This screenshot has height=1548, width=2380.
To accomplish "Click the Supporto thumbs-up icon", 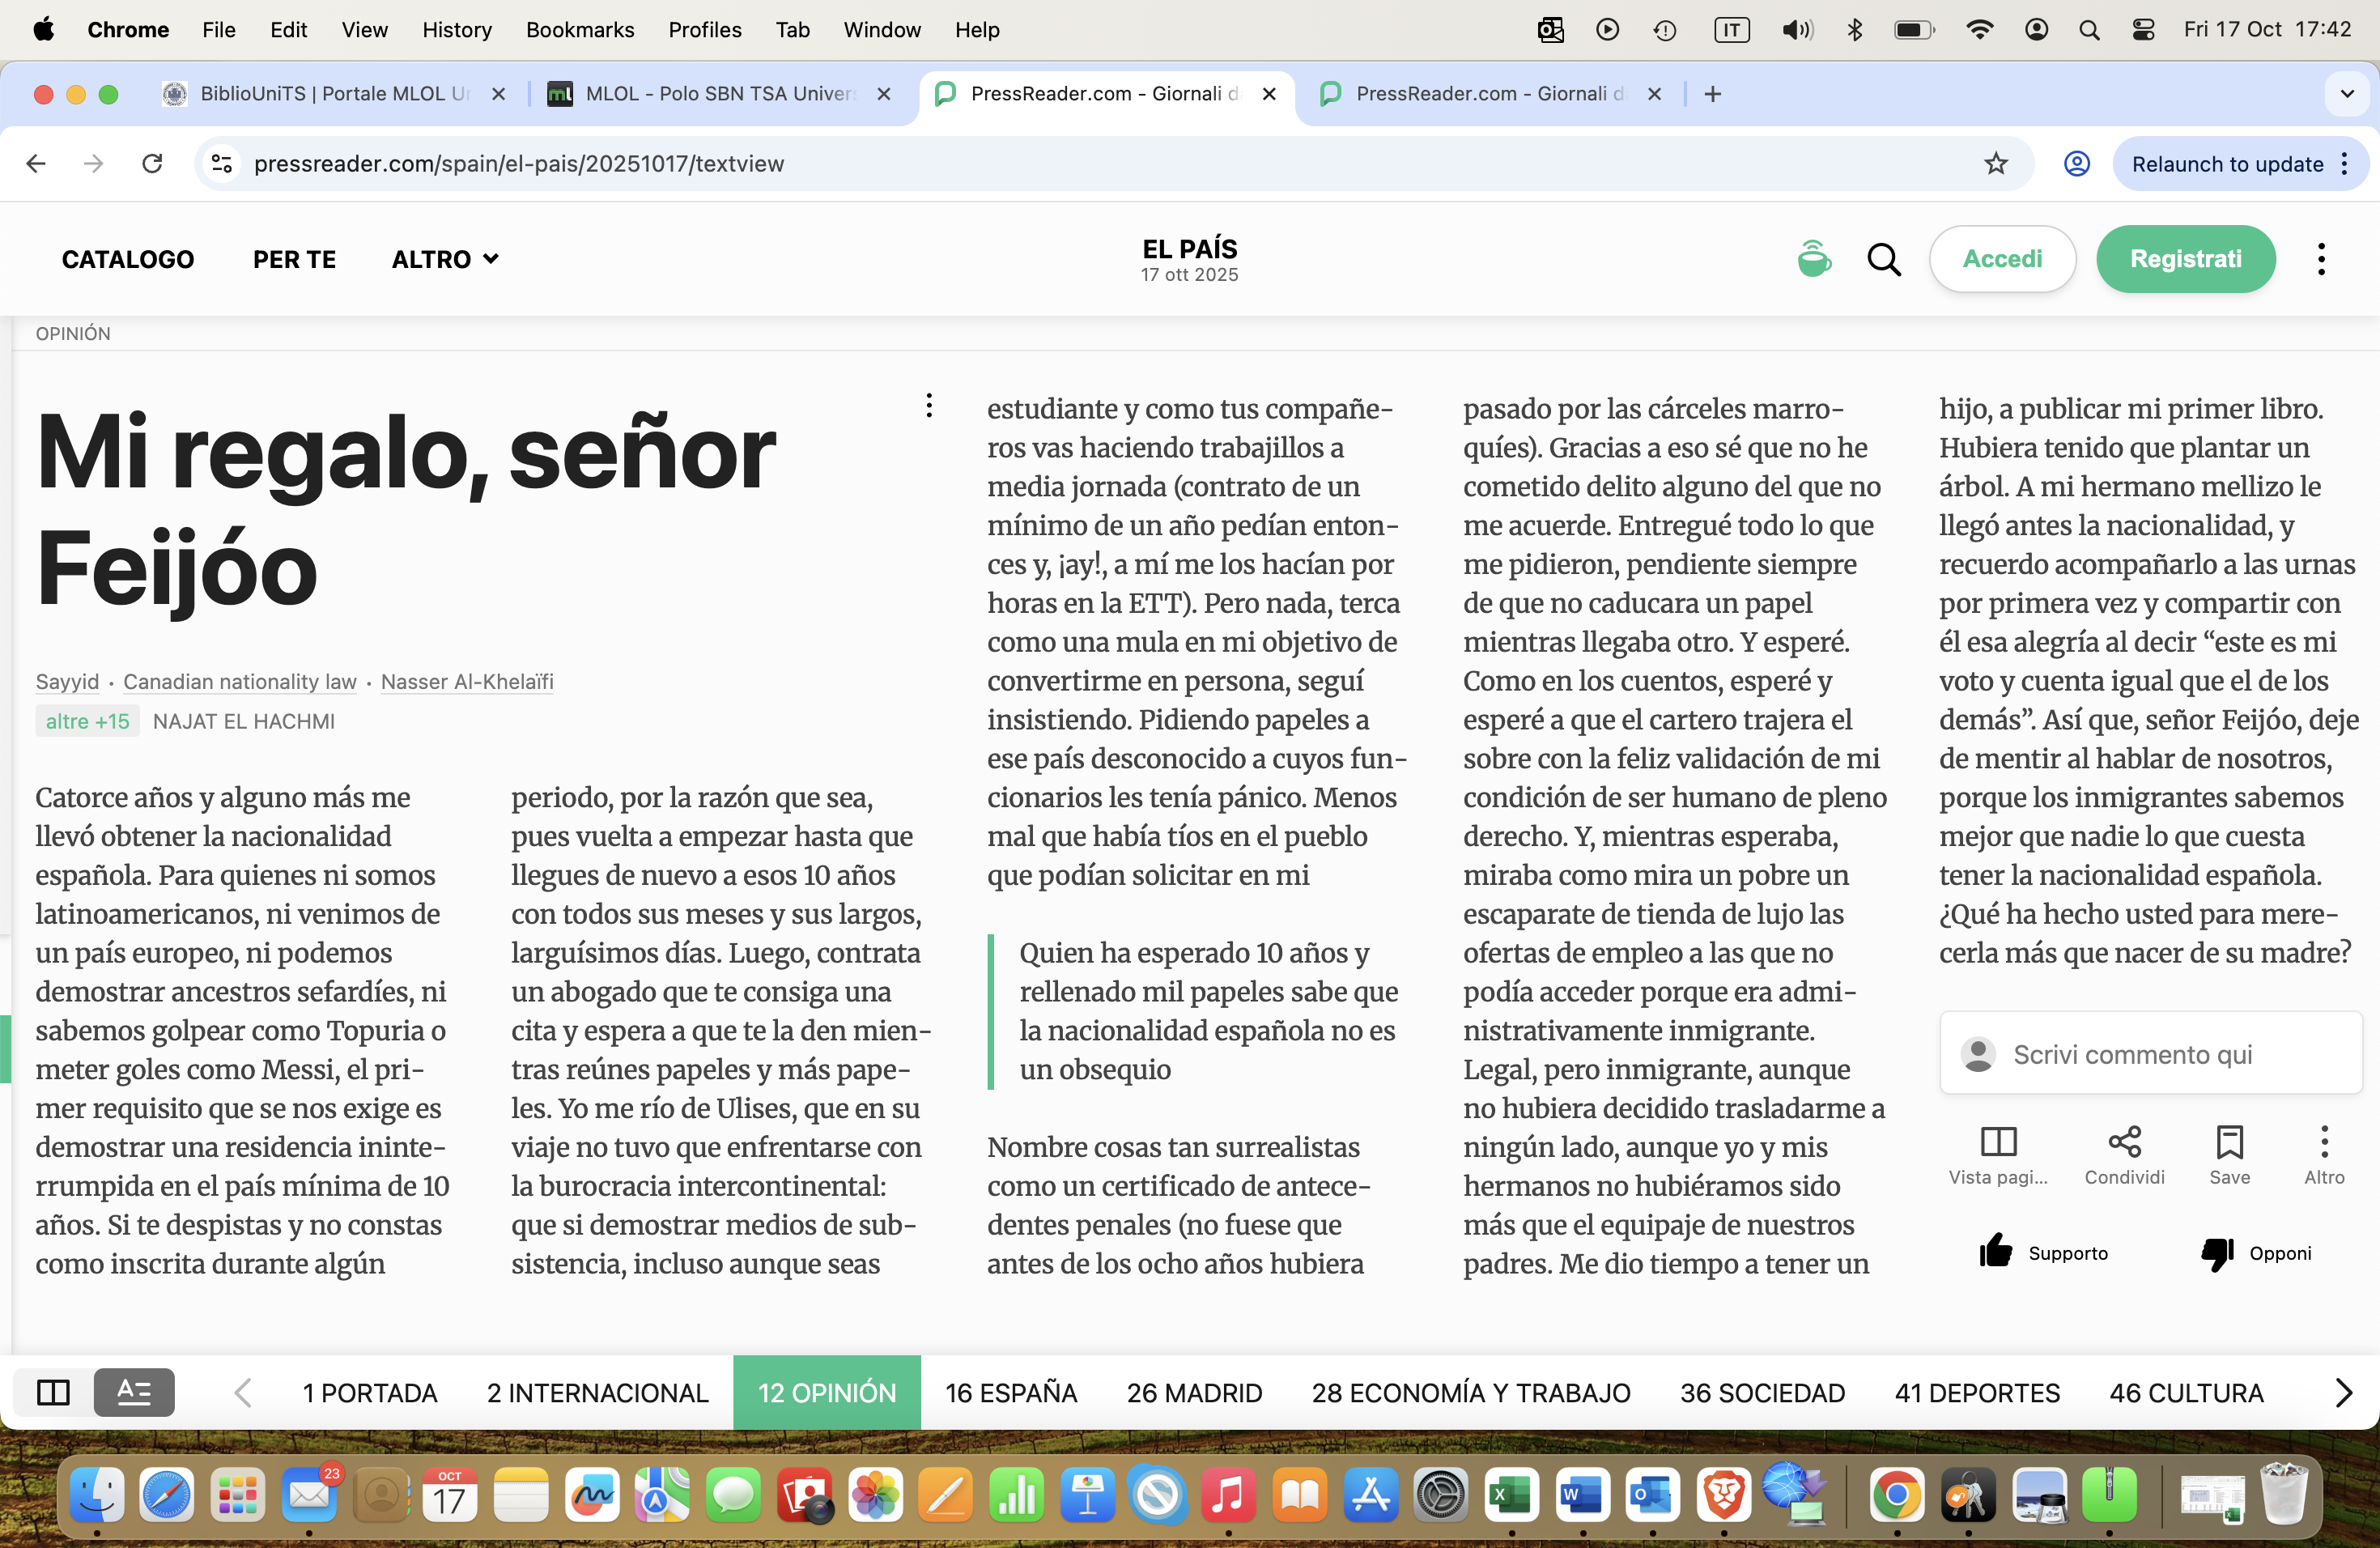I will coord(1995,1252).
